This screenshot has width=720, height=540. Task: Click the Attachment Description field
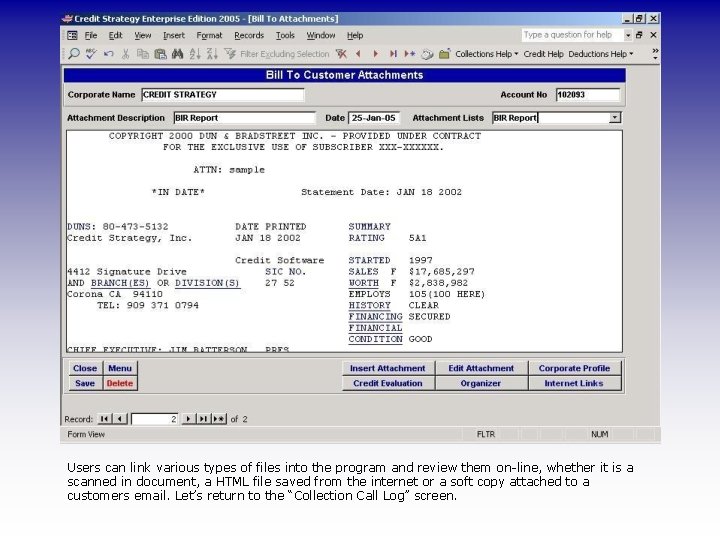tap(245, 118)
